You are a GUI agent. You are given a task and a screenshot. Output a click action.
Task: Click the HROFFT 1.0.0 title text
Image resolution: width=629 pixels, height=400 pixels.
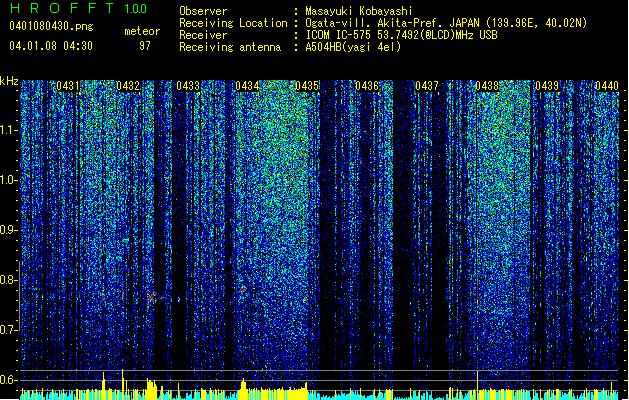[x=79, y=8]
